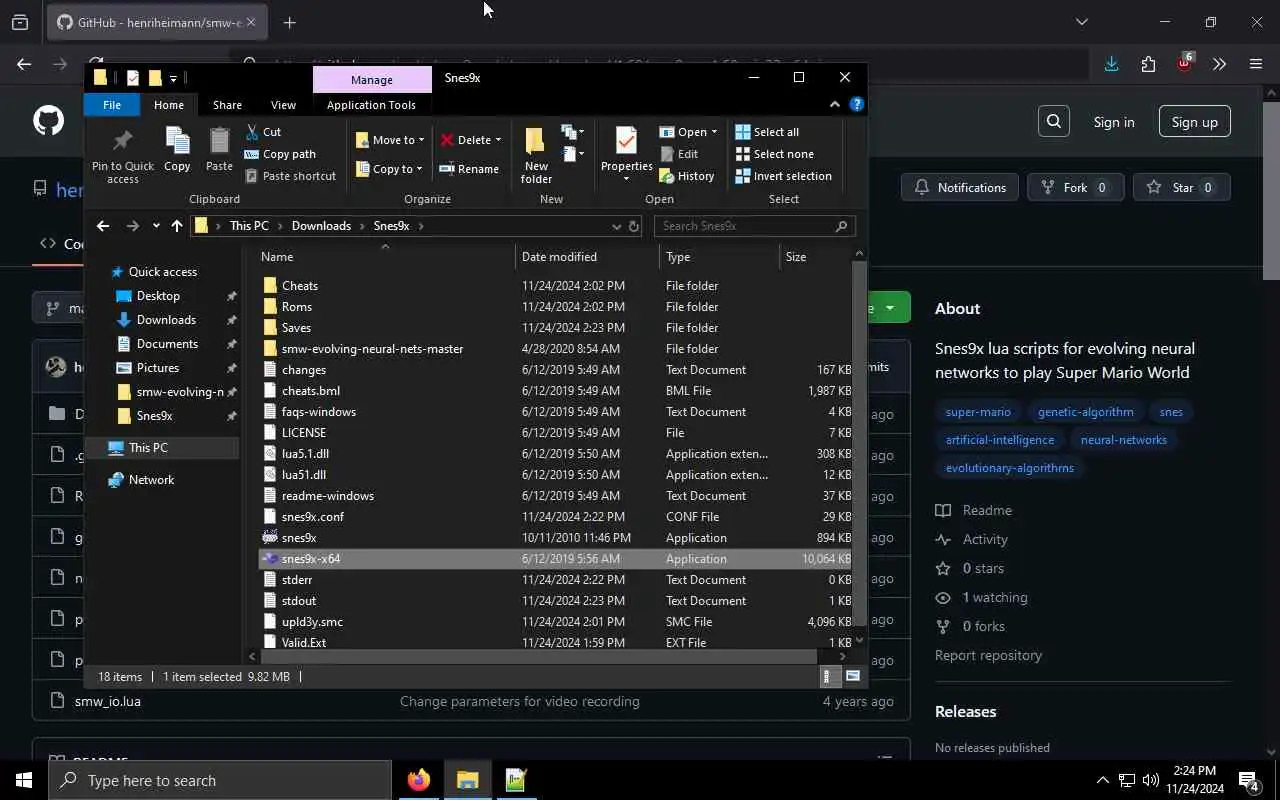Click Paste shortcut in ribbon
Viewport: 1280px width, 800px height.
click(x=291, y=176)
